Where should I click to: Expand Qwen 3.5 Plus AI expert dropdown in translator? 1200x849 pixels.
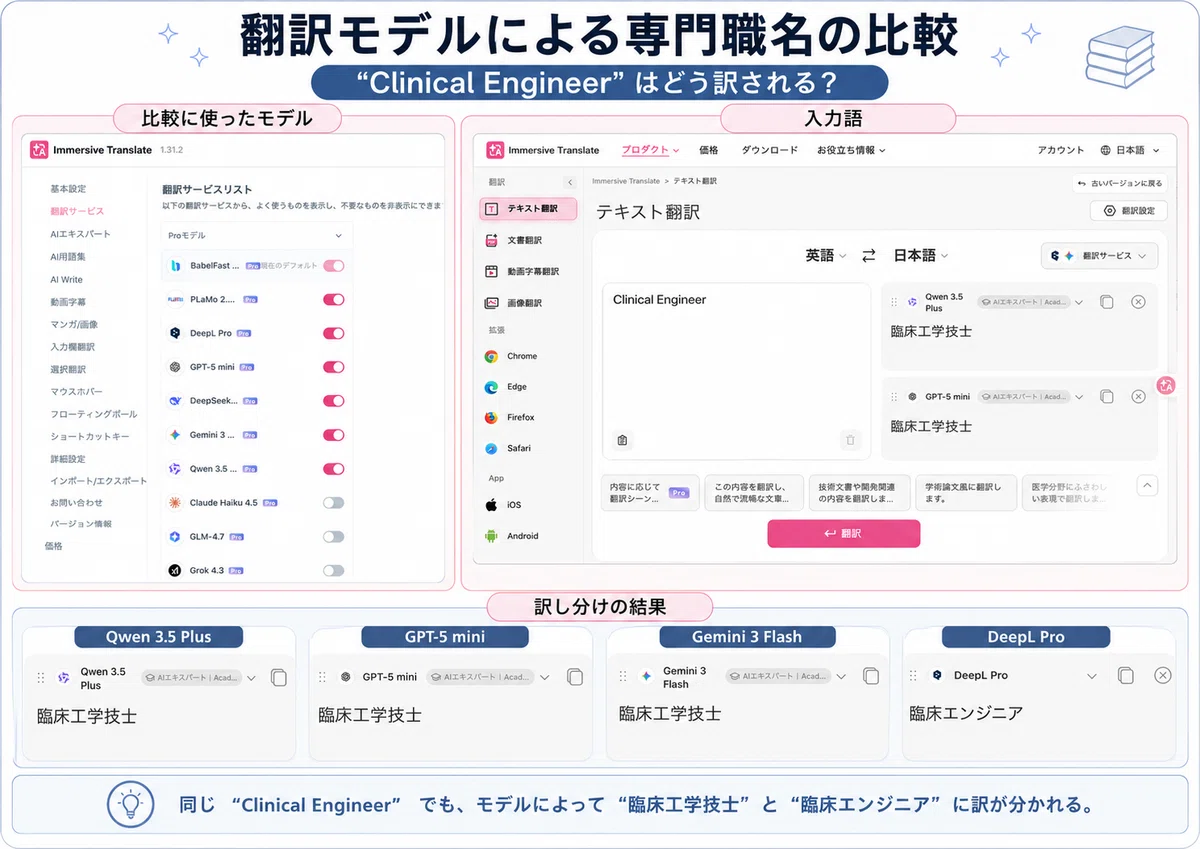(x=1078, y=302)
